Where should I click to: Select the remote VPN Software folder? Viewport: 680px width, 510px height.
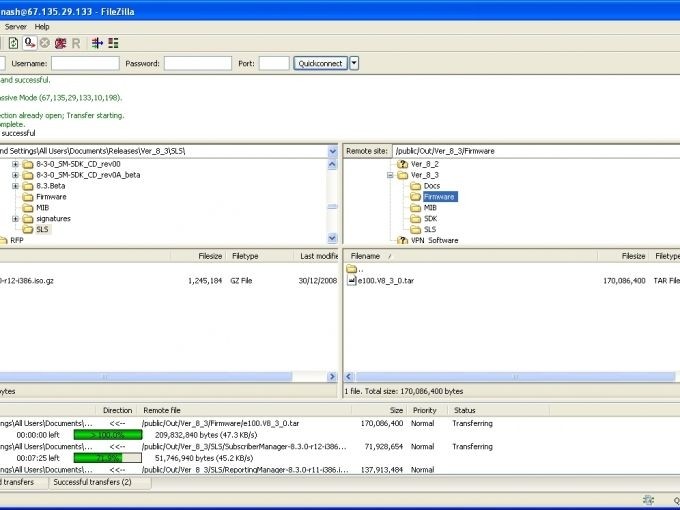[434, 240]
